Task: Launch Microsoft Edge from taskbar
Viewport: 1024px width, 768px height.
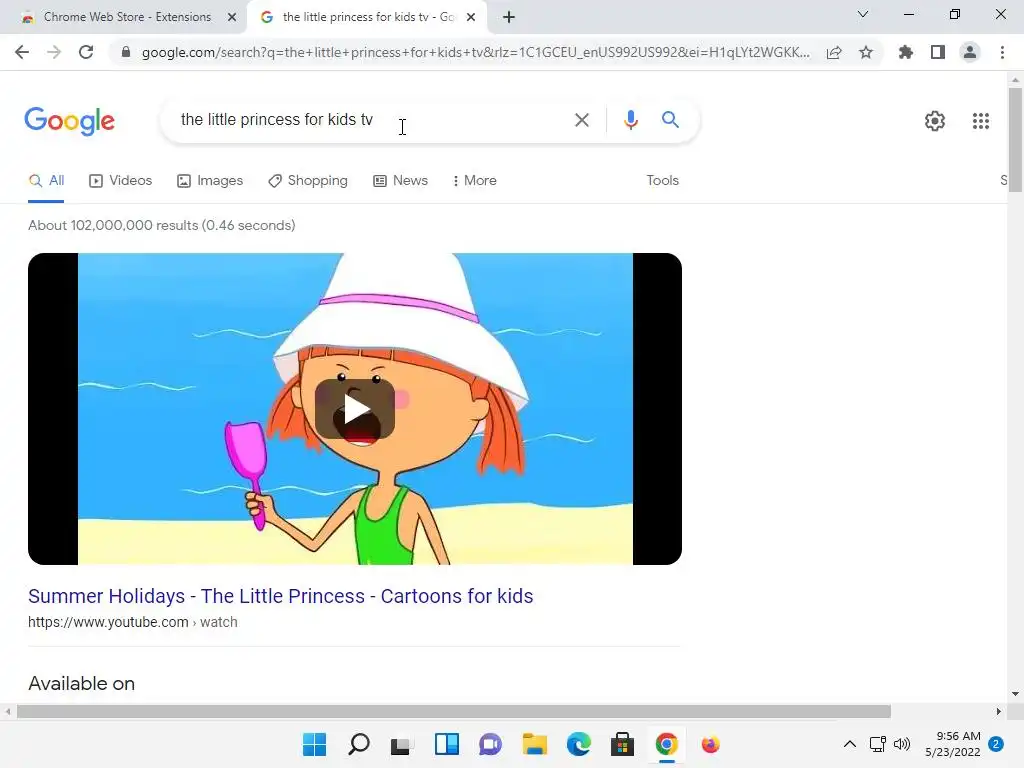Action: pos(579,744)
